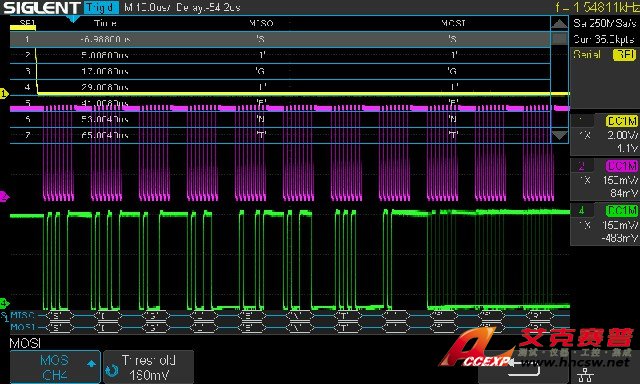Click the decode list scroll up arrow
Viewport: 640px width, 384px height.
pos(559,24)
